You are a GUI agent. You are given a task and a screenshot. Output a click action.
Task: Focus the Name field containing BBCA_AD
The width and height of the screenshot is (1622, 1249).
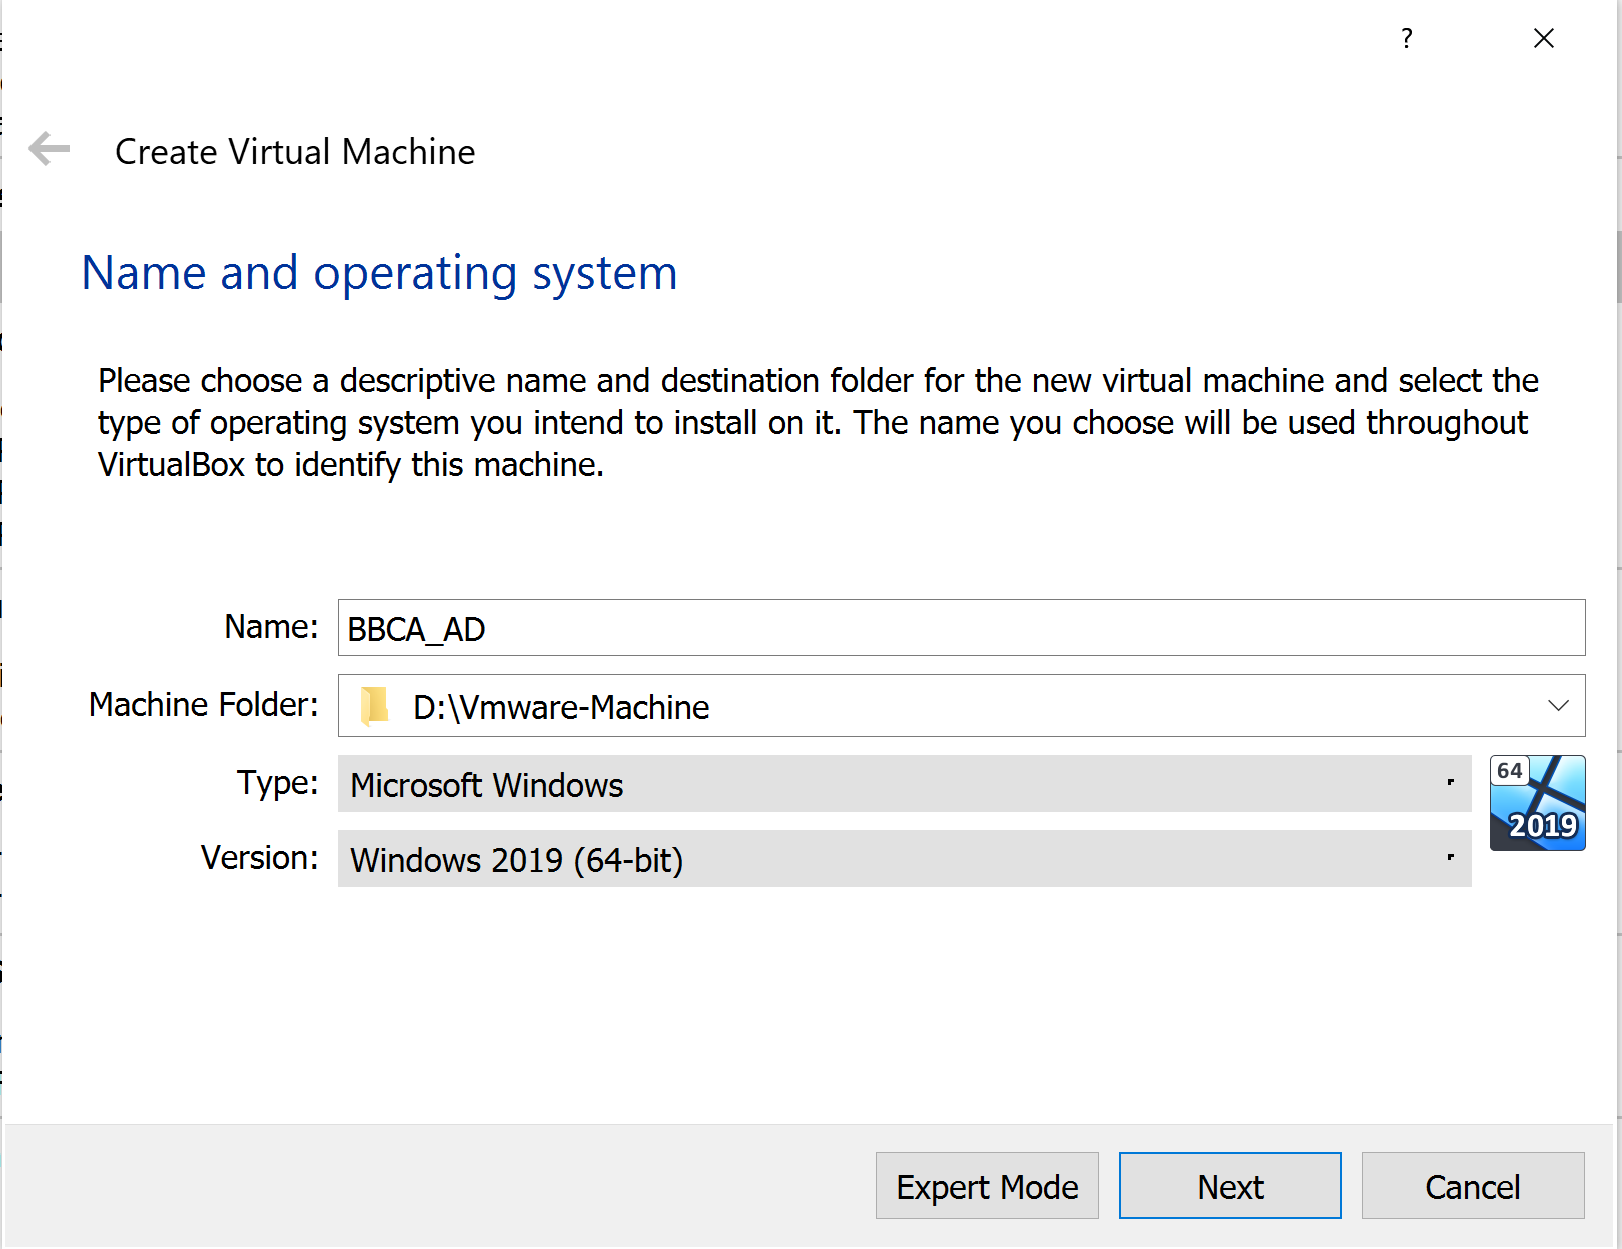click(961, 628)
